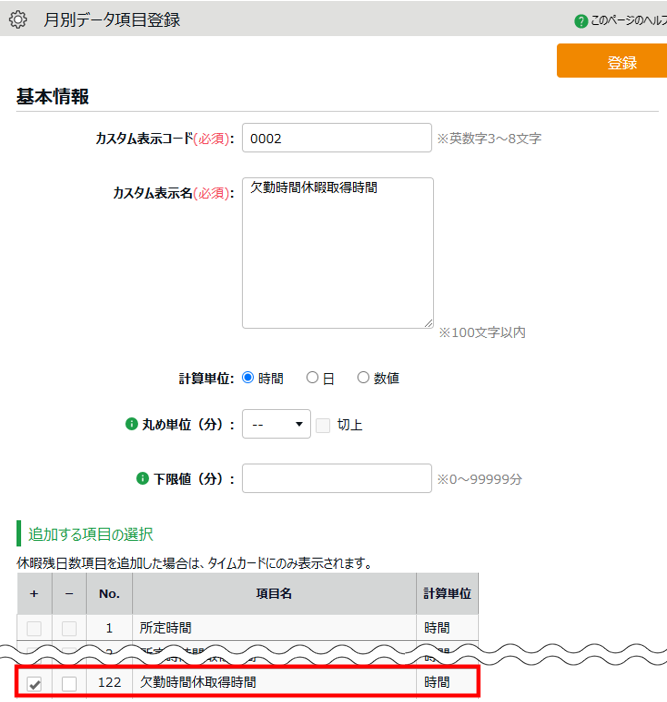
Task: Select the 日 calculation unit radio button
Action: (312, 378)
